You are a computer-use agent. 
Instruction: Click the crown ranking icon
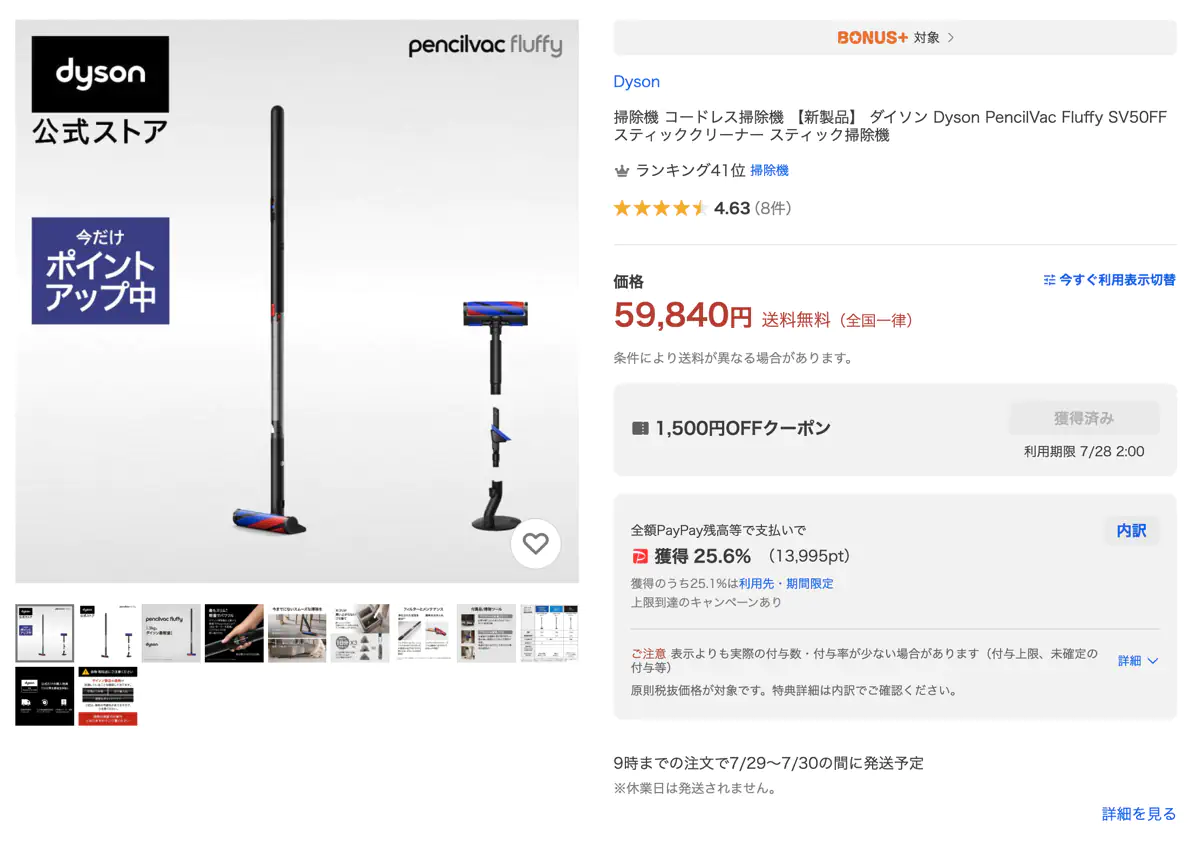tap(622, 171)
